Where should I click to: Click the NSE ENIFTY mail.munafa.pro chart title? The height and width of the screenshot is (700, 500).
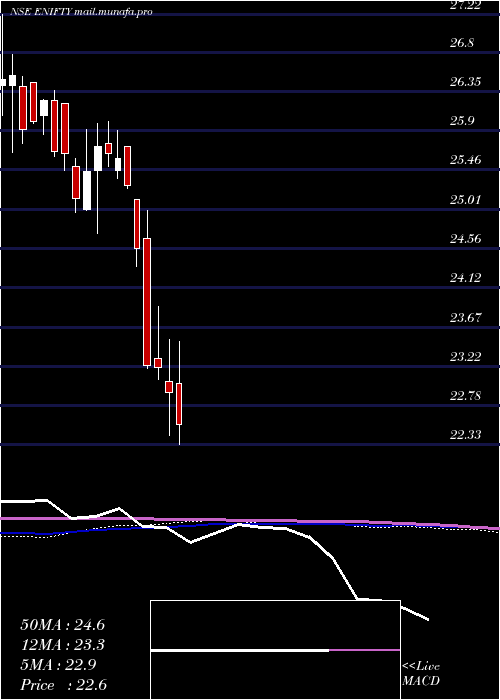79,12
